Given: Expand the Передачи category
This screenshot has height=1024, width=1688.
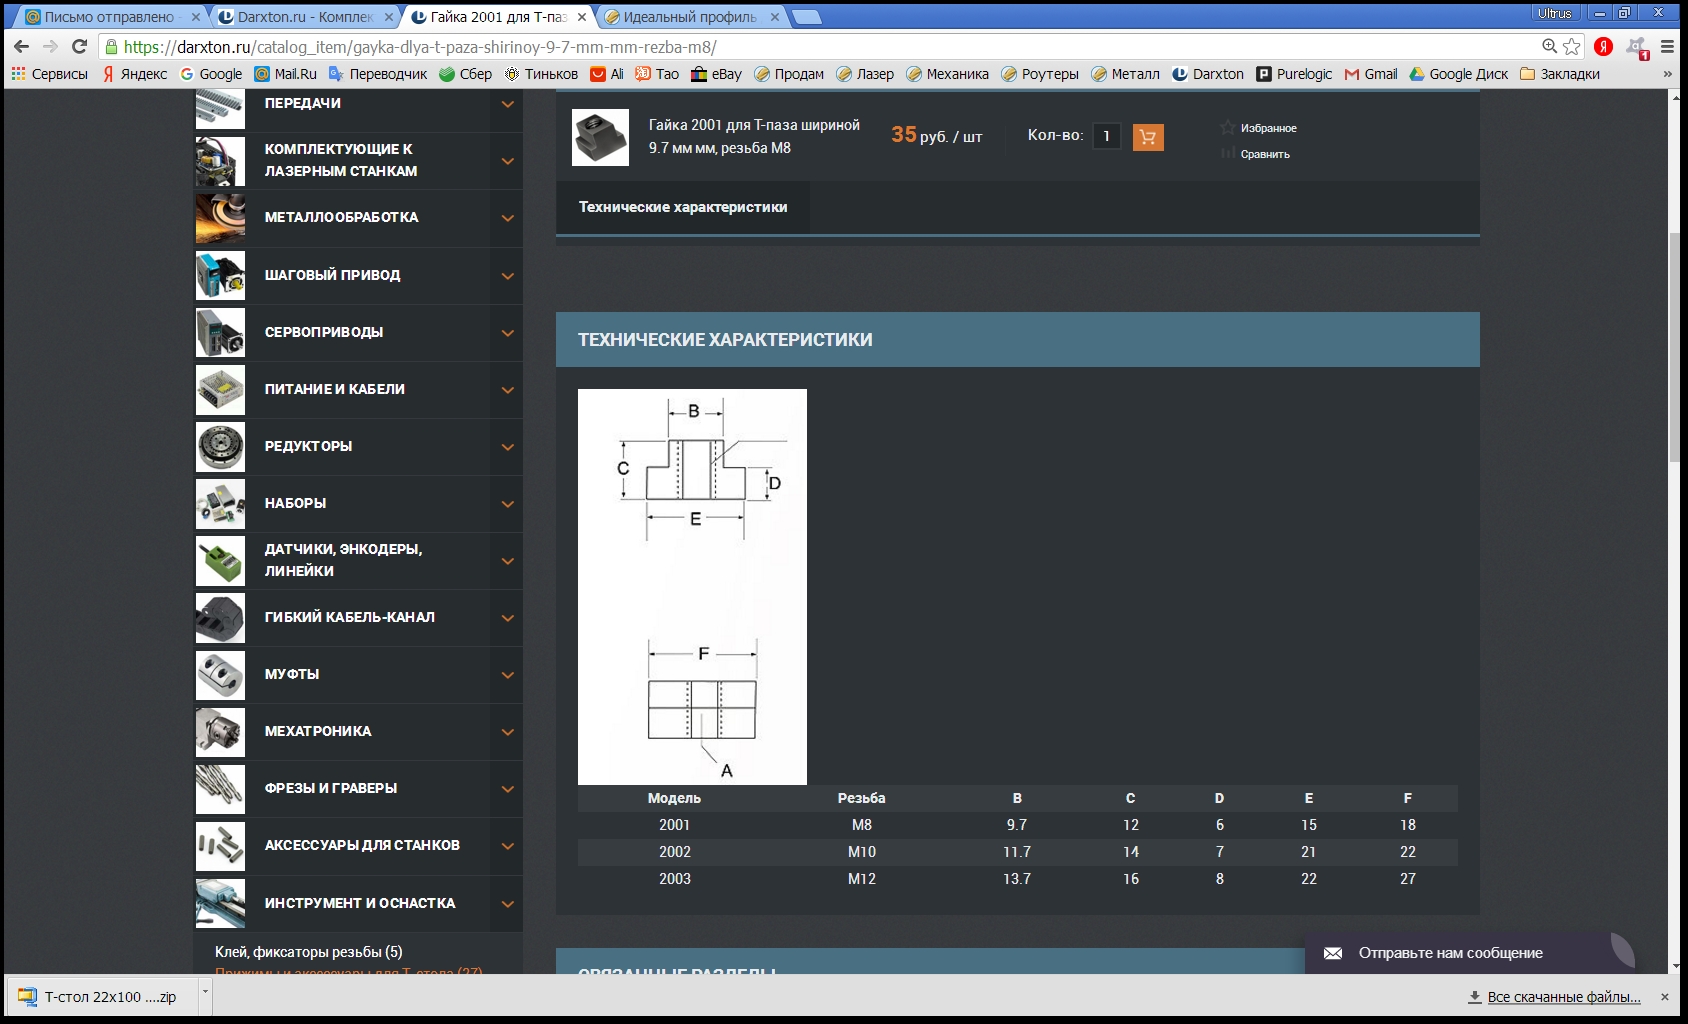Looking at the screenshot, I should click(x=508, y=104).
